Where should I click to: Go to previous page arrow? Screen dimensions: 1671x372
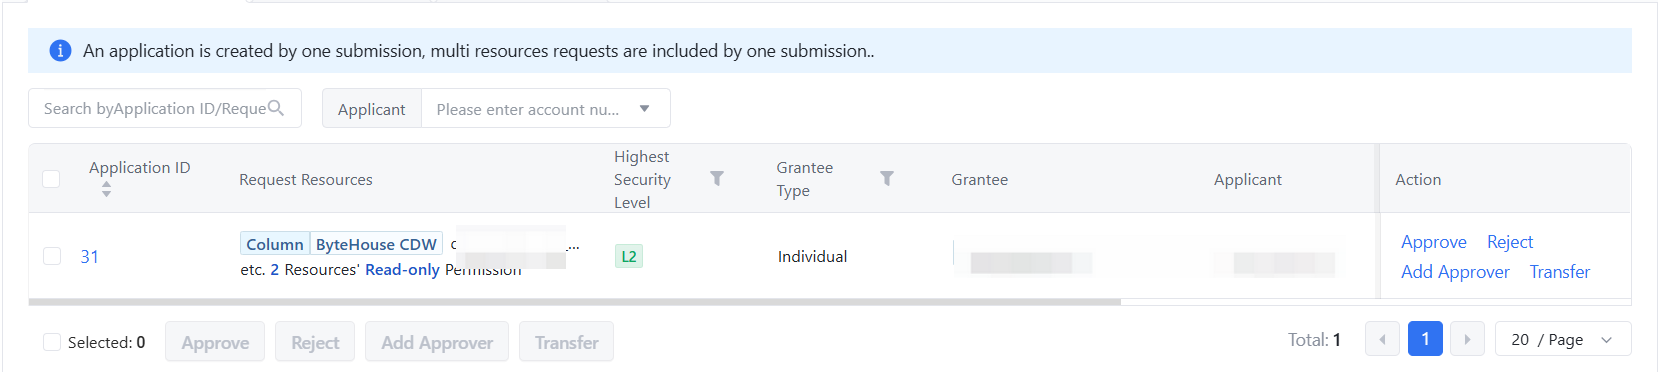(1382, 339)
